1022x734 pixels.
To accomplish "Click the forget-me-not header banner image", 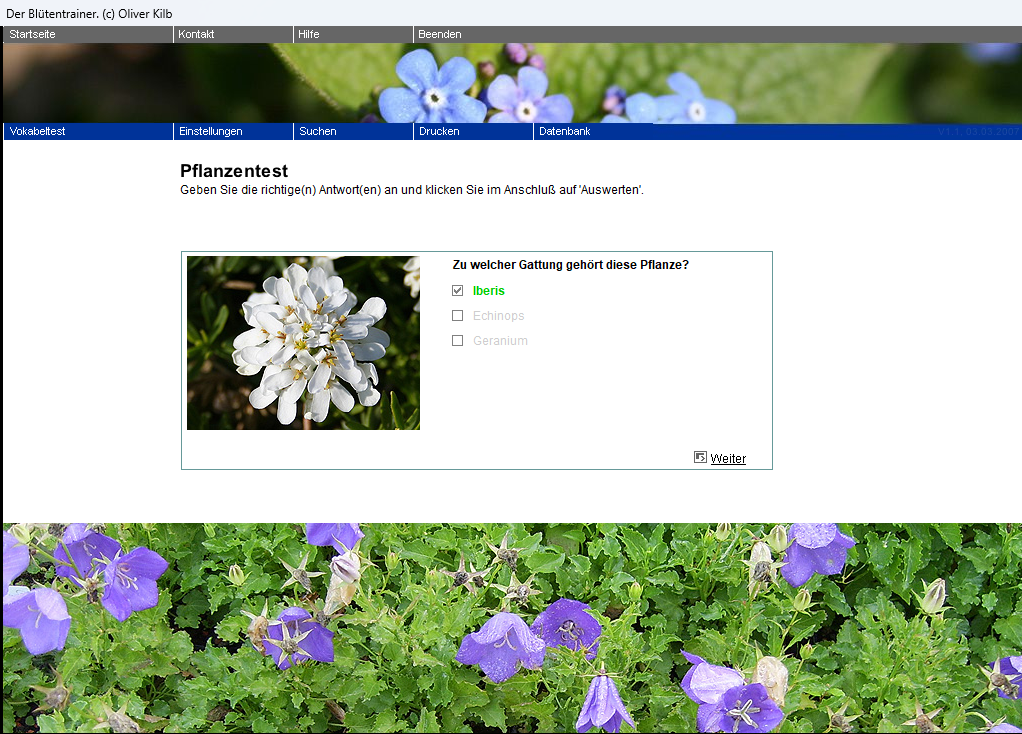I will click(x=512, y=83).
